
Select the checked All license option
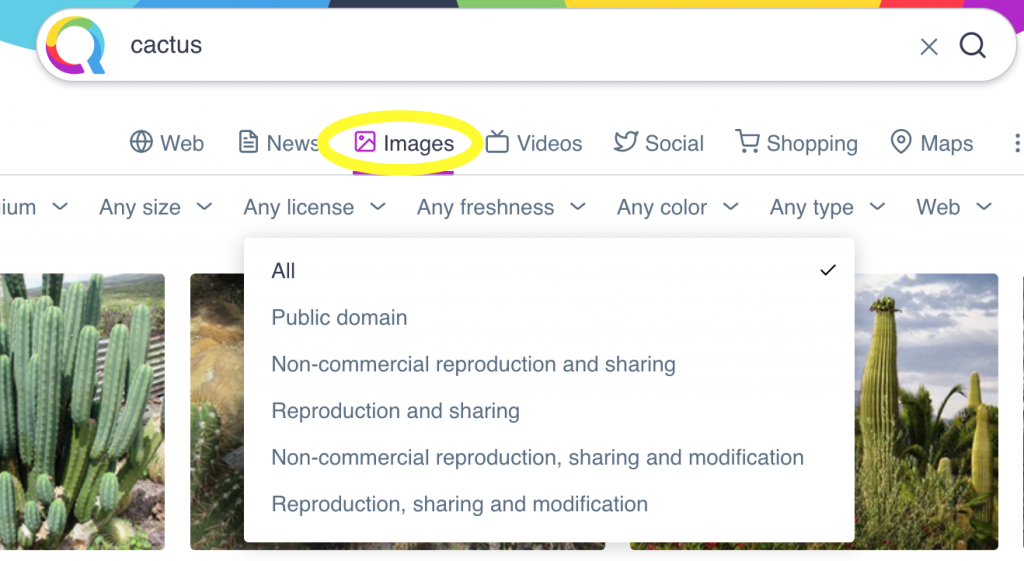[284, 271]
